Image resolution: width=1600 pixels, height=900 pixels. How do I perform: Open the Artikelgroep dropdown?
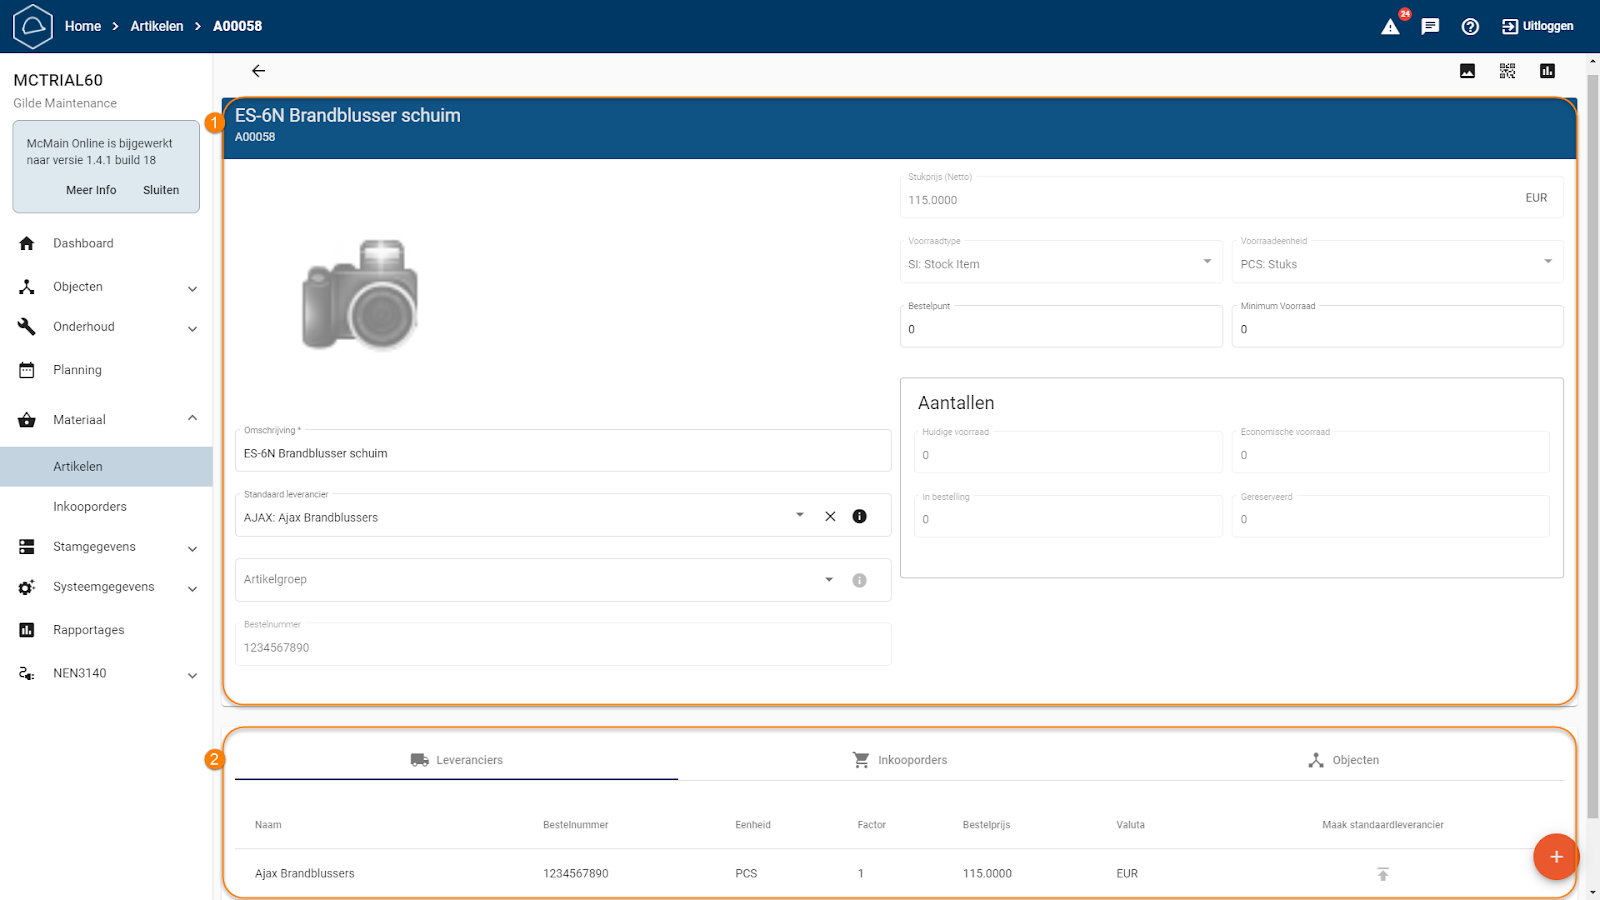pyautogui.click(x=828, y=580)
